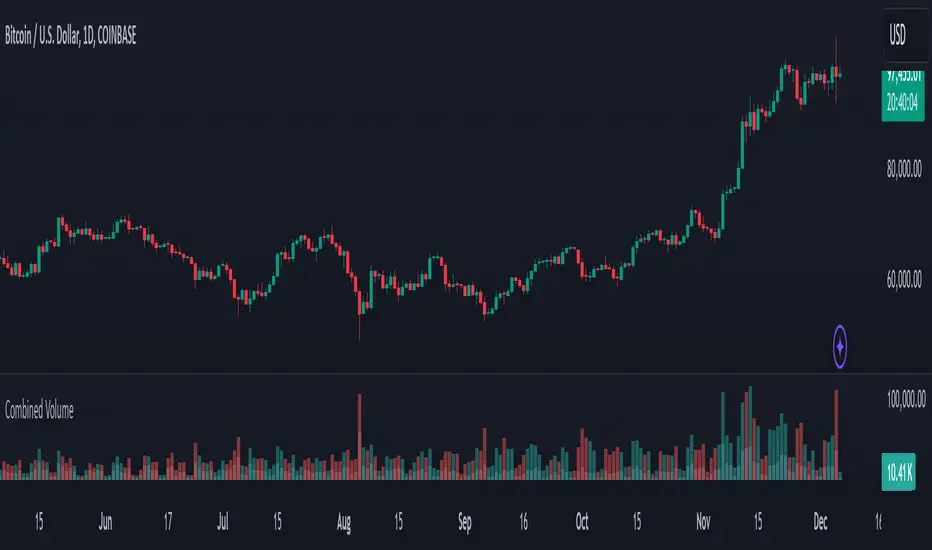Select the Jun label on the time axis
The height and width of the screenshot is (550, 932).
pyautogui.click(x=106, y=521)
